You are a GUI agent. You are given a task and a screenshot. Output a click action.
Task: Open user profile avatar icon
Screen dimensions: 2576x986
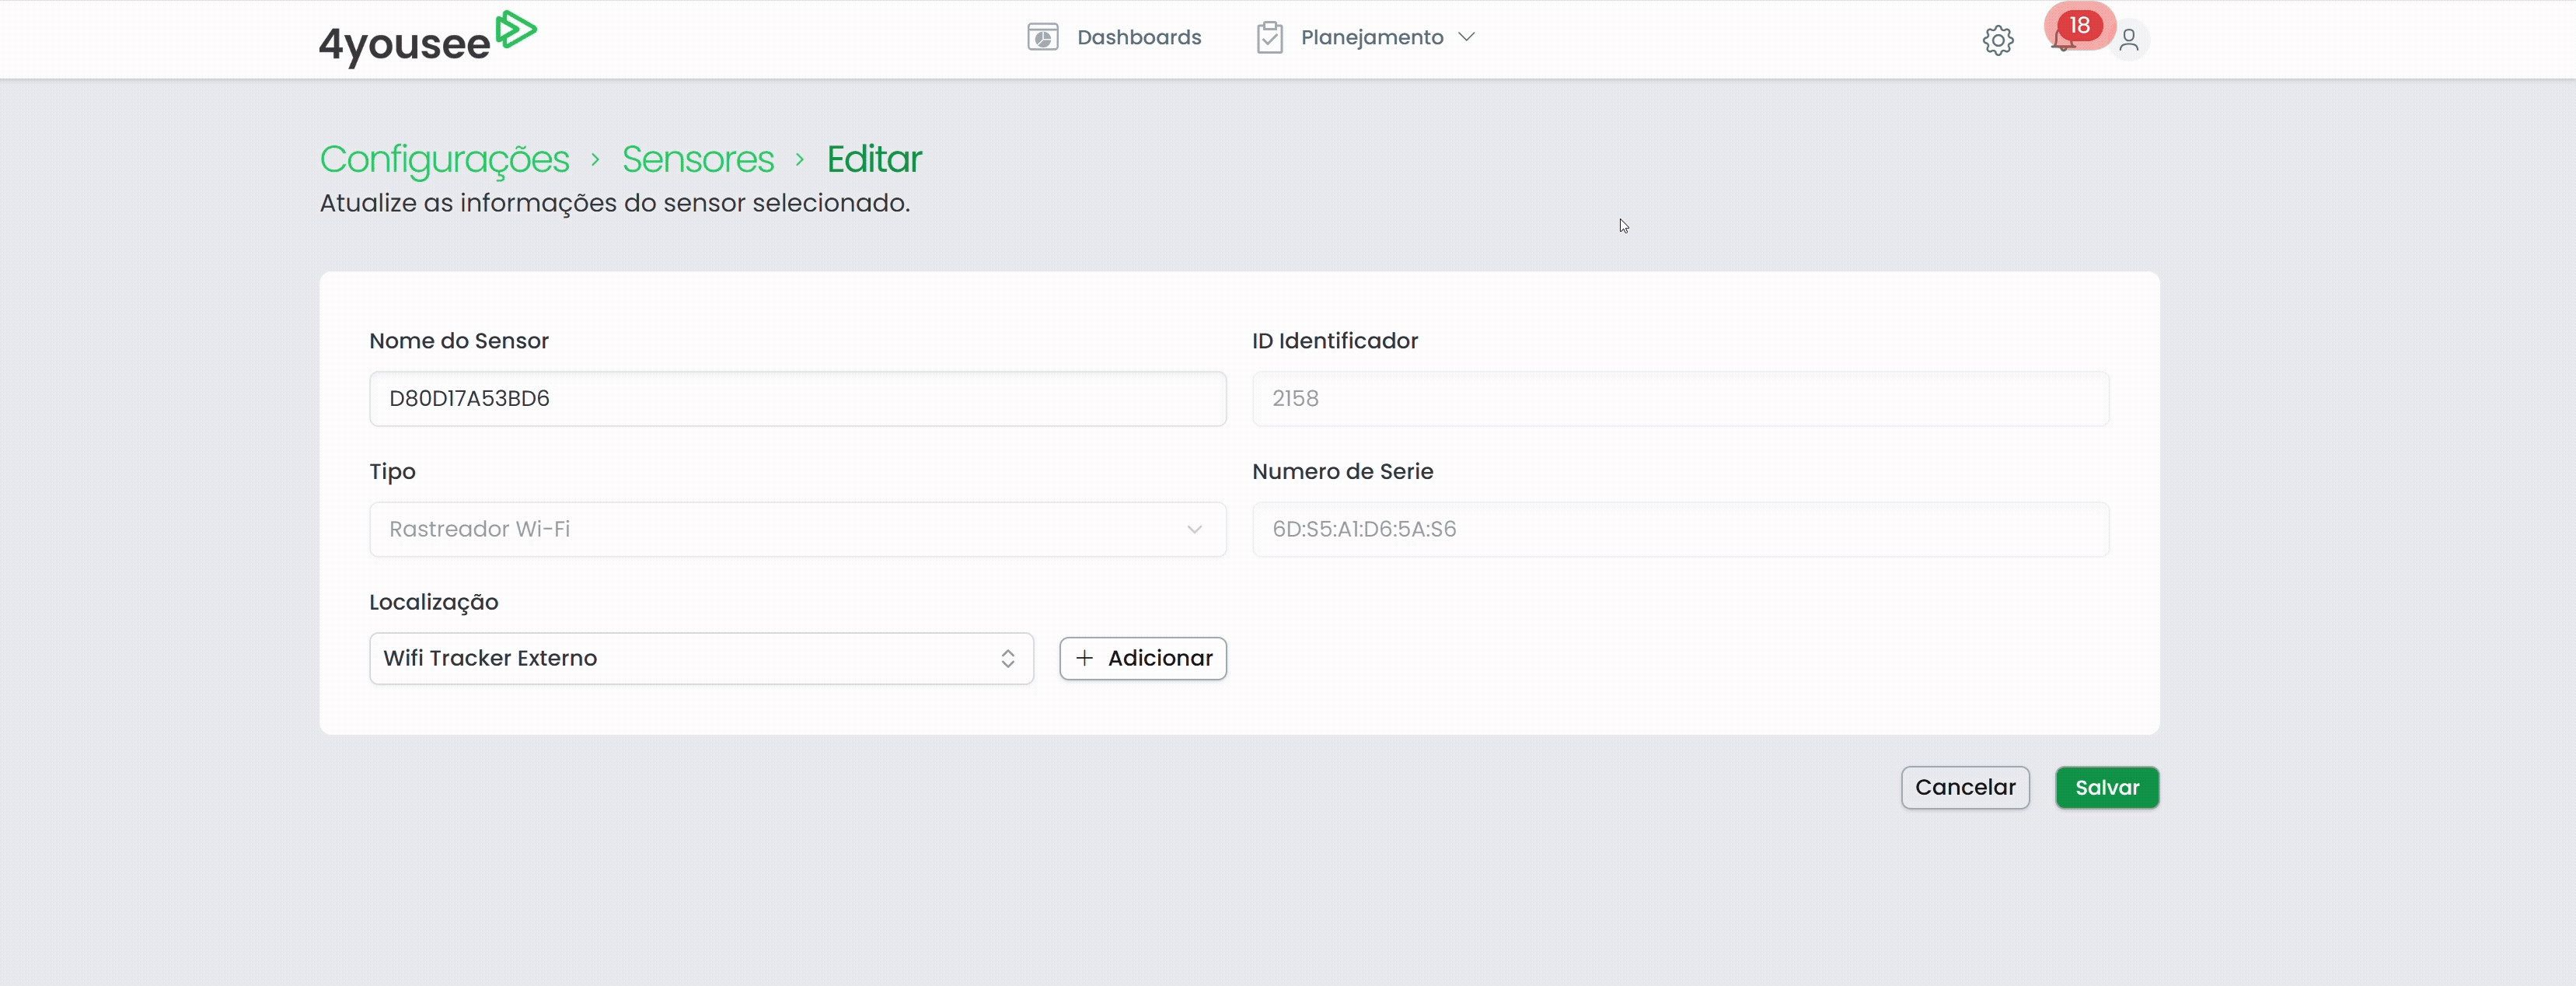(2129, 40)
